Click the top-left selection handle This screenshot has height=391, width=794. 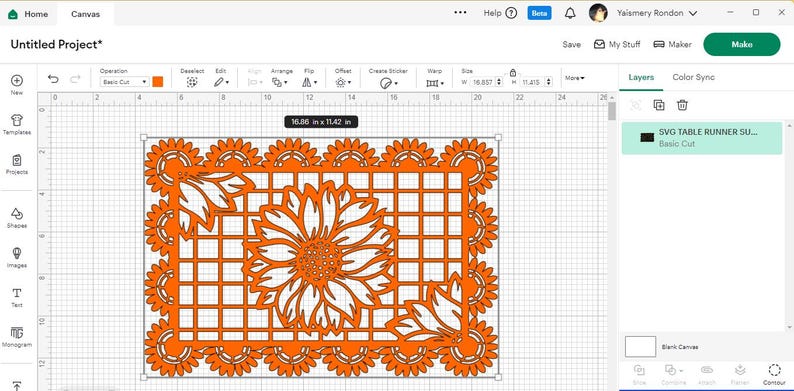pos(144,137)
